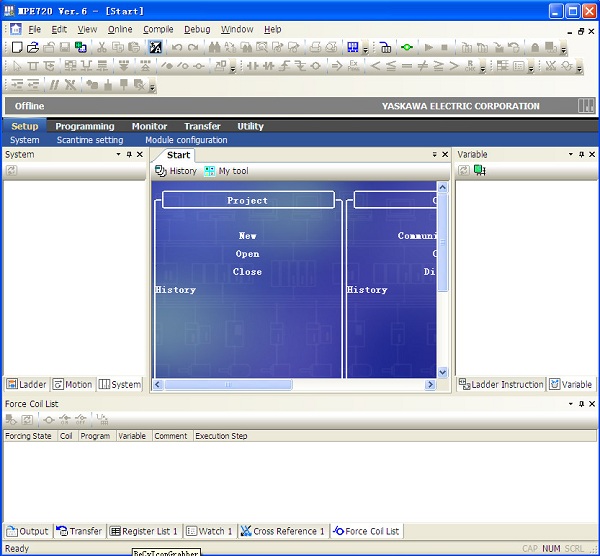Click the History icon in the Start pane

tap(161, 171)
